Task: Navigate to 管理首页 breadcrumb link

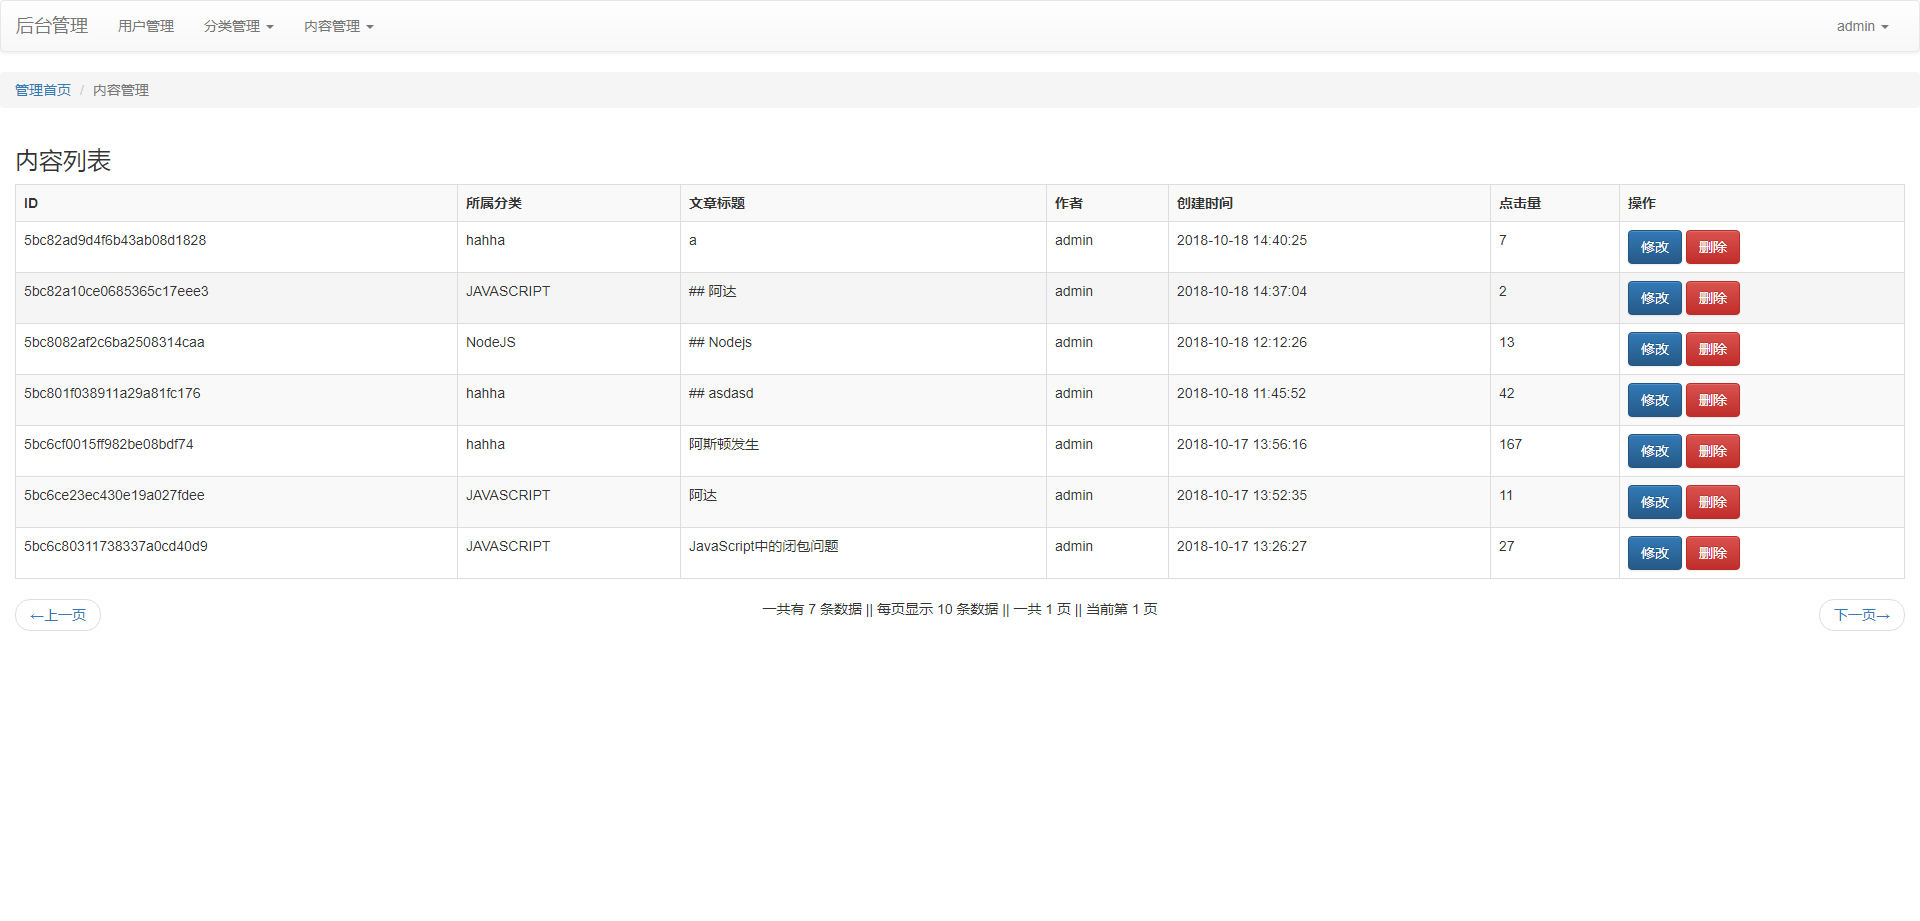Action: 43,90
